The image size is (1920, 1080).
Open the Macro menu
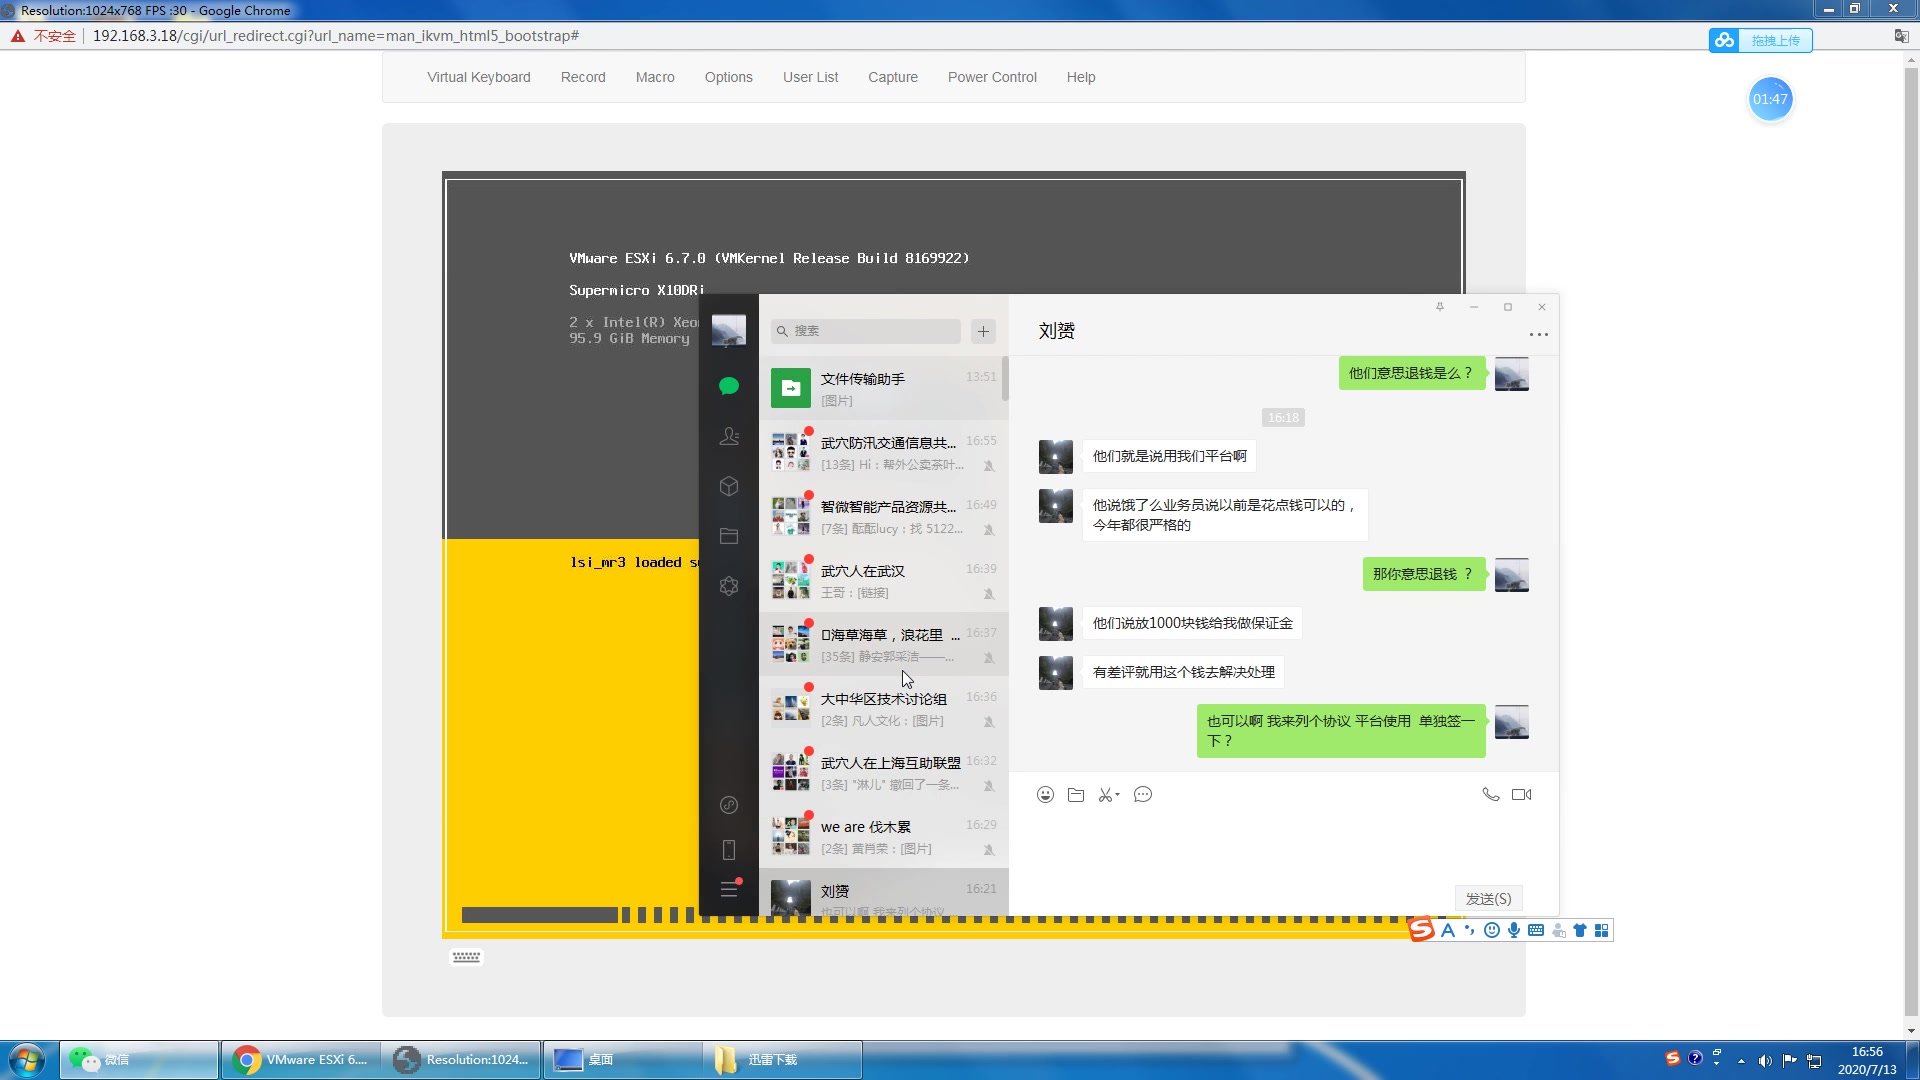[x=655, y=77]
